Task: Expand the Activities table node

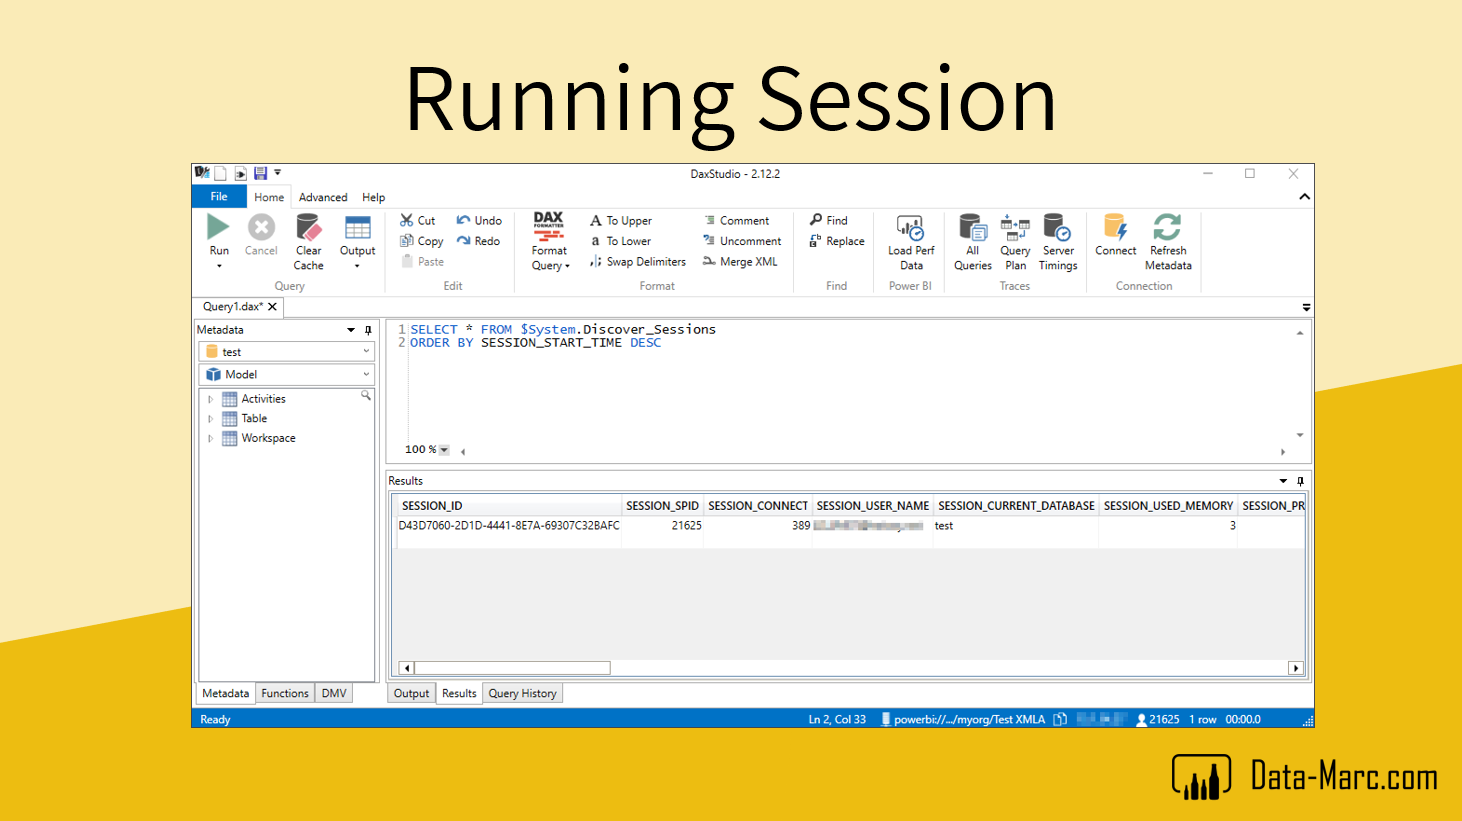Action: 211,399
